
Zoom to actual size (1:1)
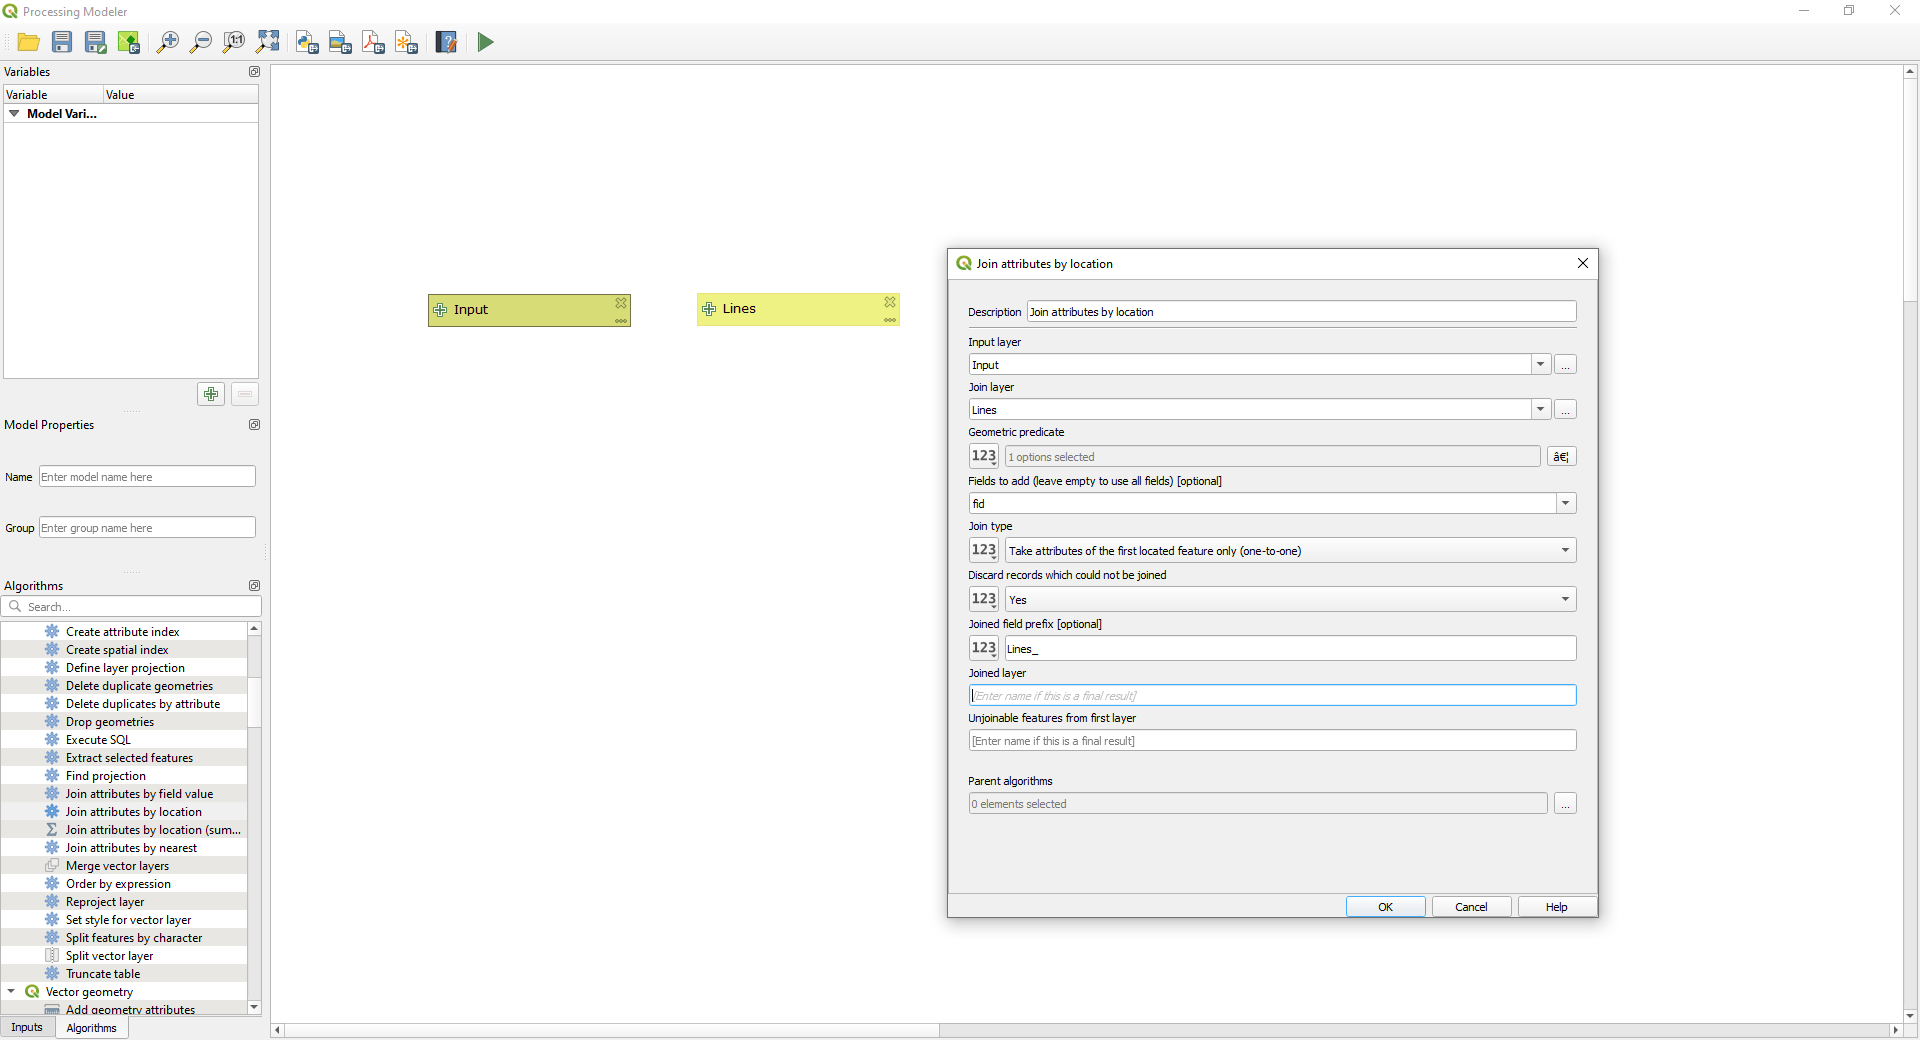click(233, 42)
